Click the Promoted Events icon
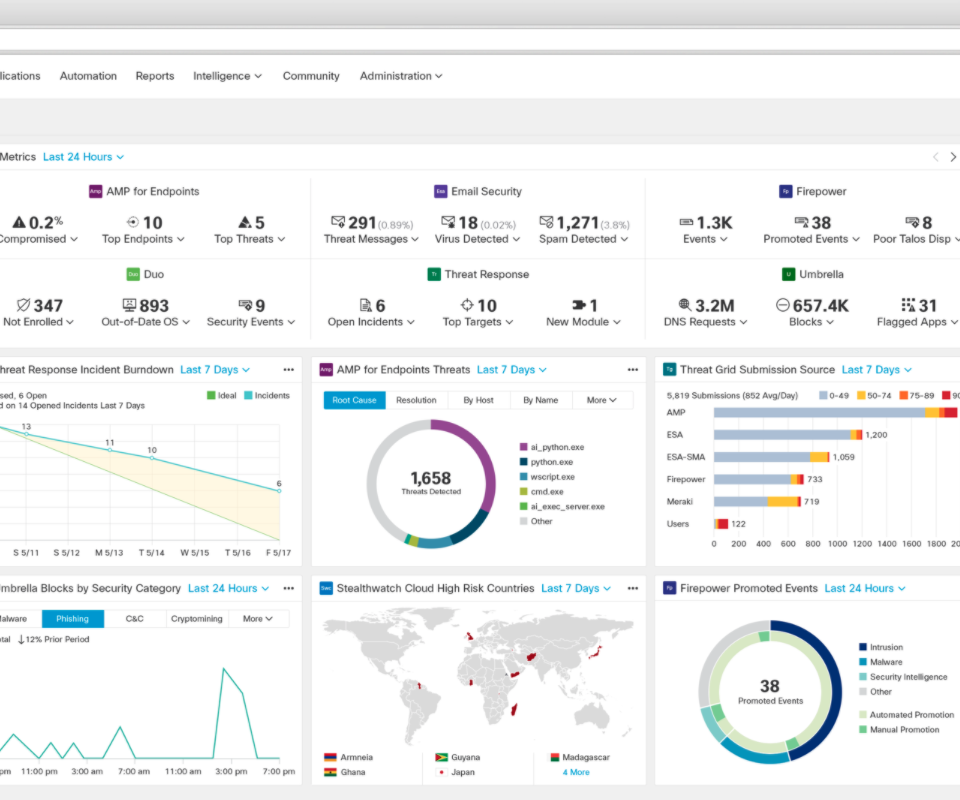This screenshot has width=960, height=800. click(801, 222)
